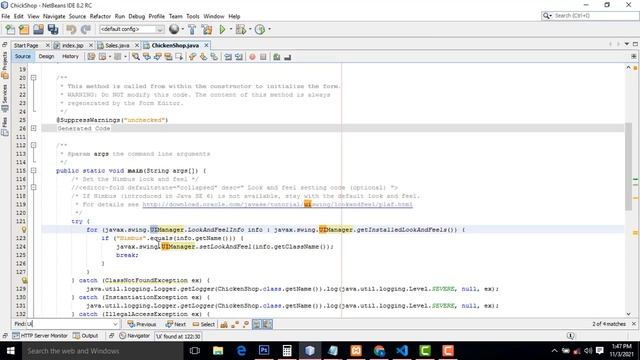Click the Save All toolbar icon

point(53,29)
